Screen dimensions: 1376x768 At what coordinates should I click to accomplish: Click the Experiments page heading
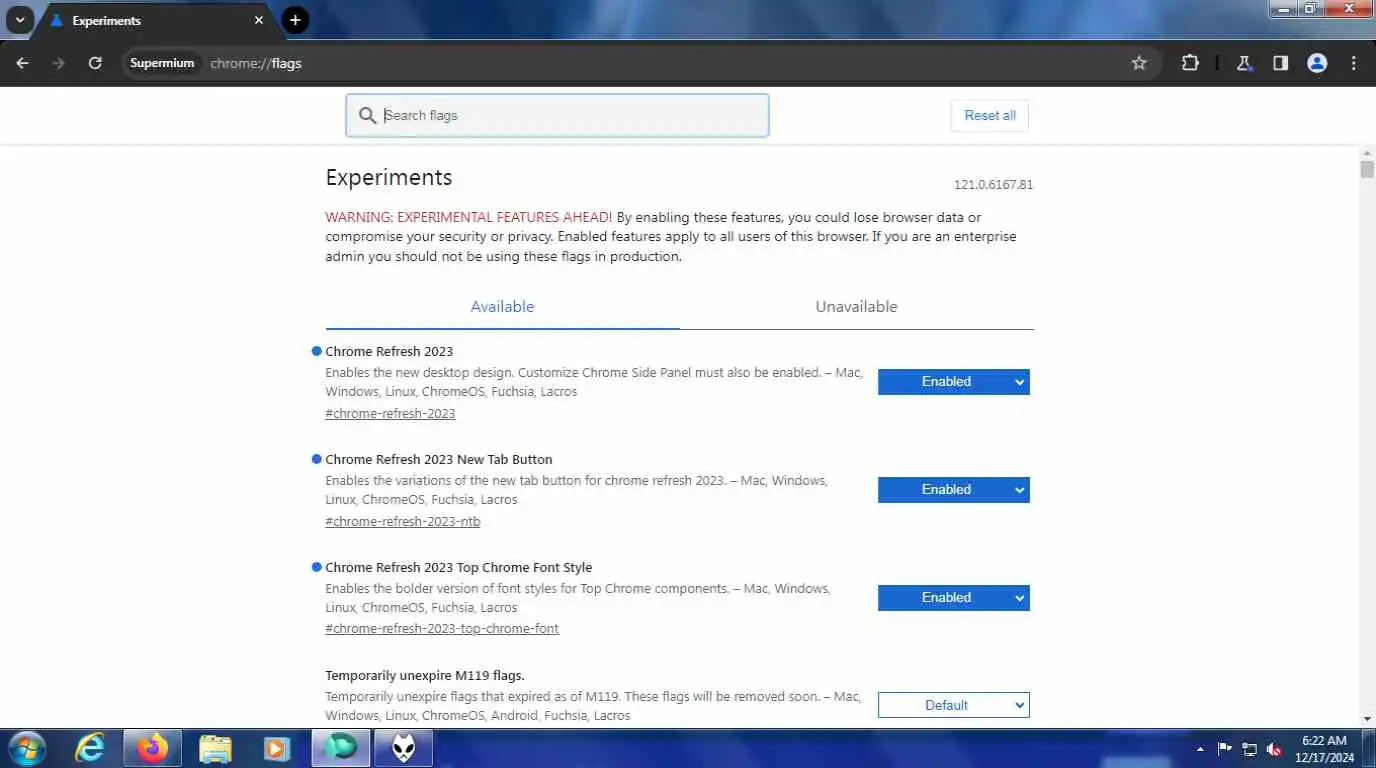pyautogui.click(x=389, y=177)
